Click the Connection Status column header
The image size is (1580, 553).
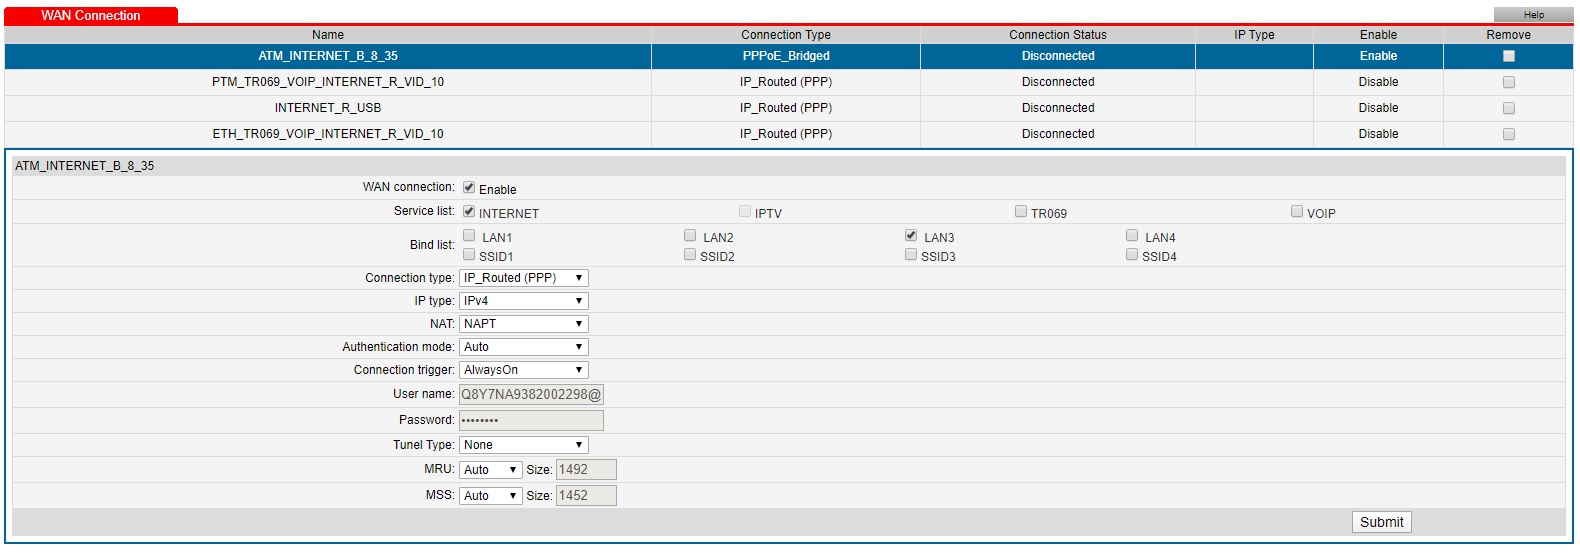point(1058,35)
